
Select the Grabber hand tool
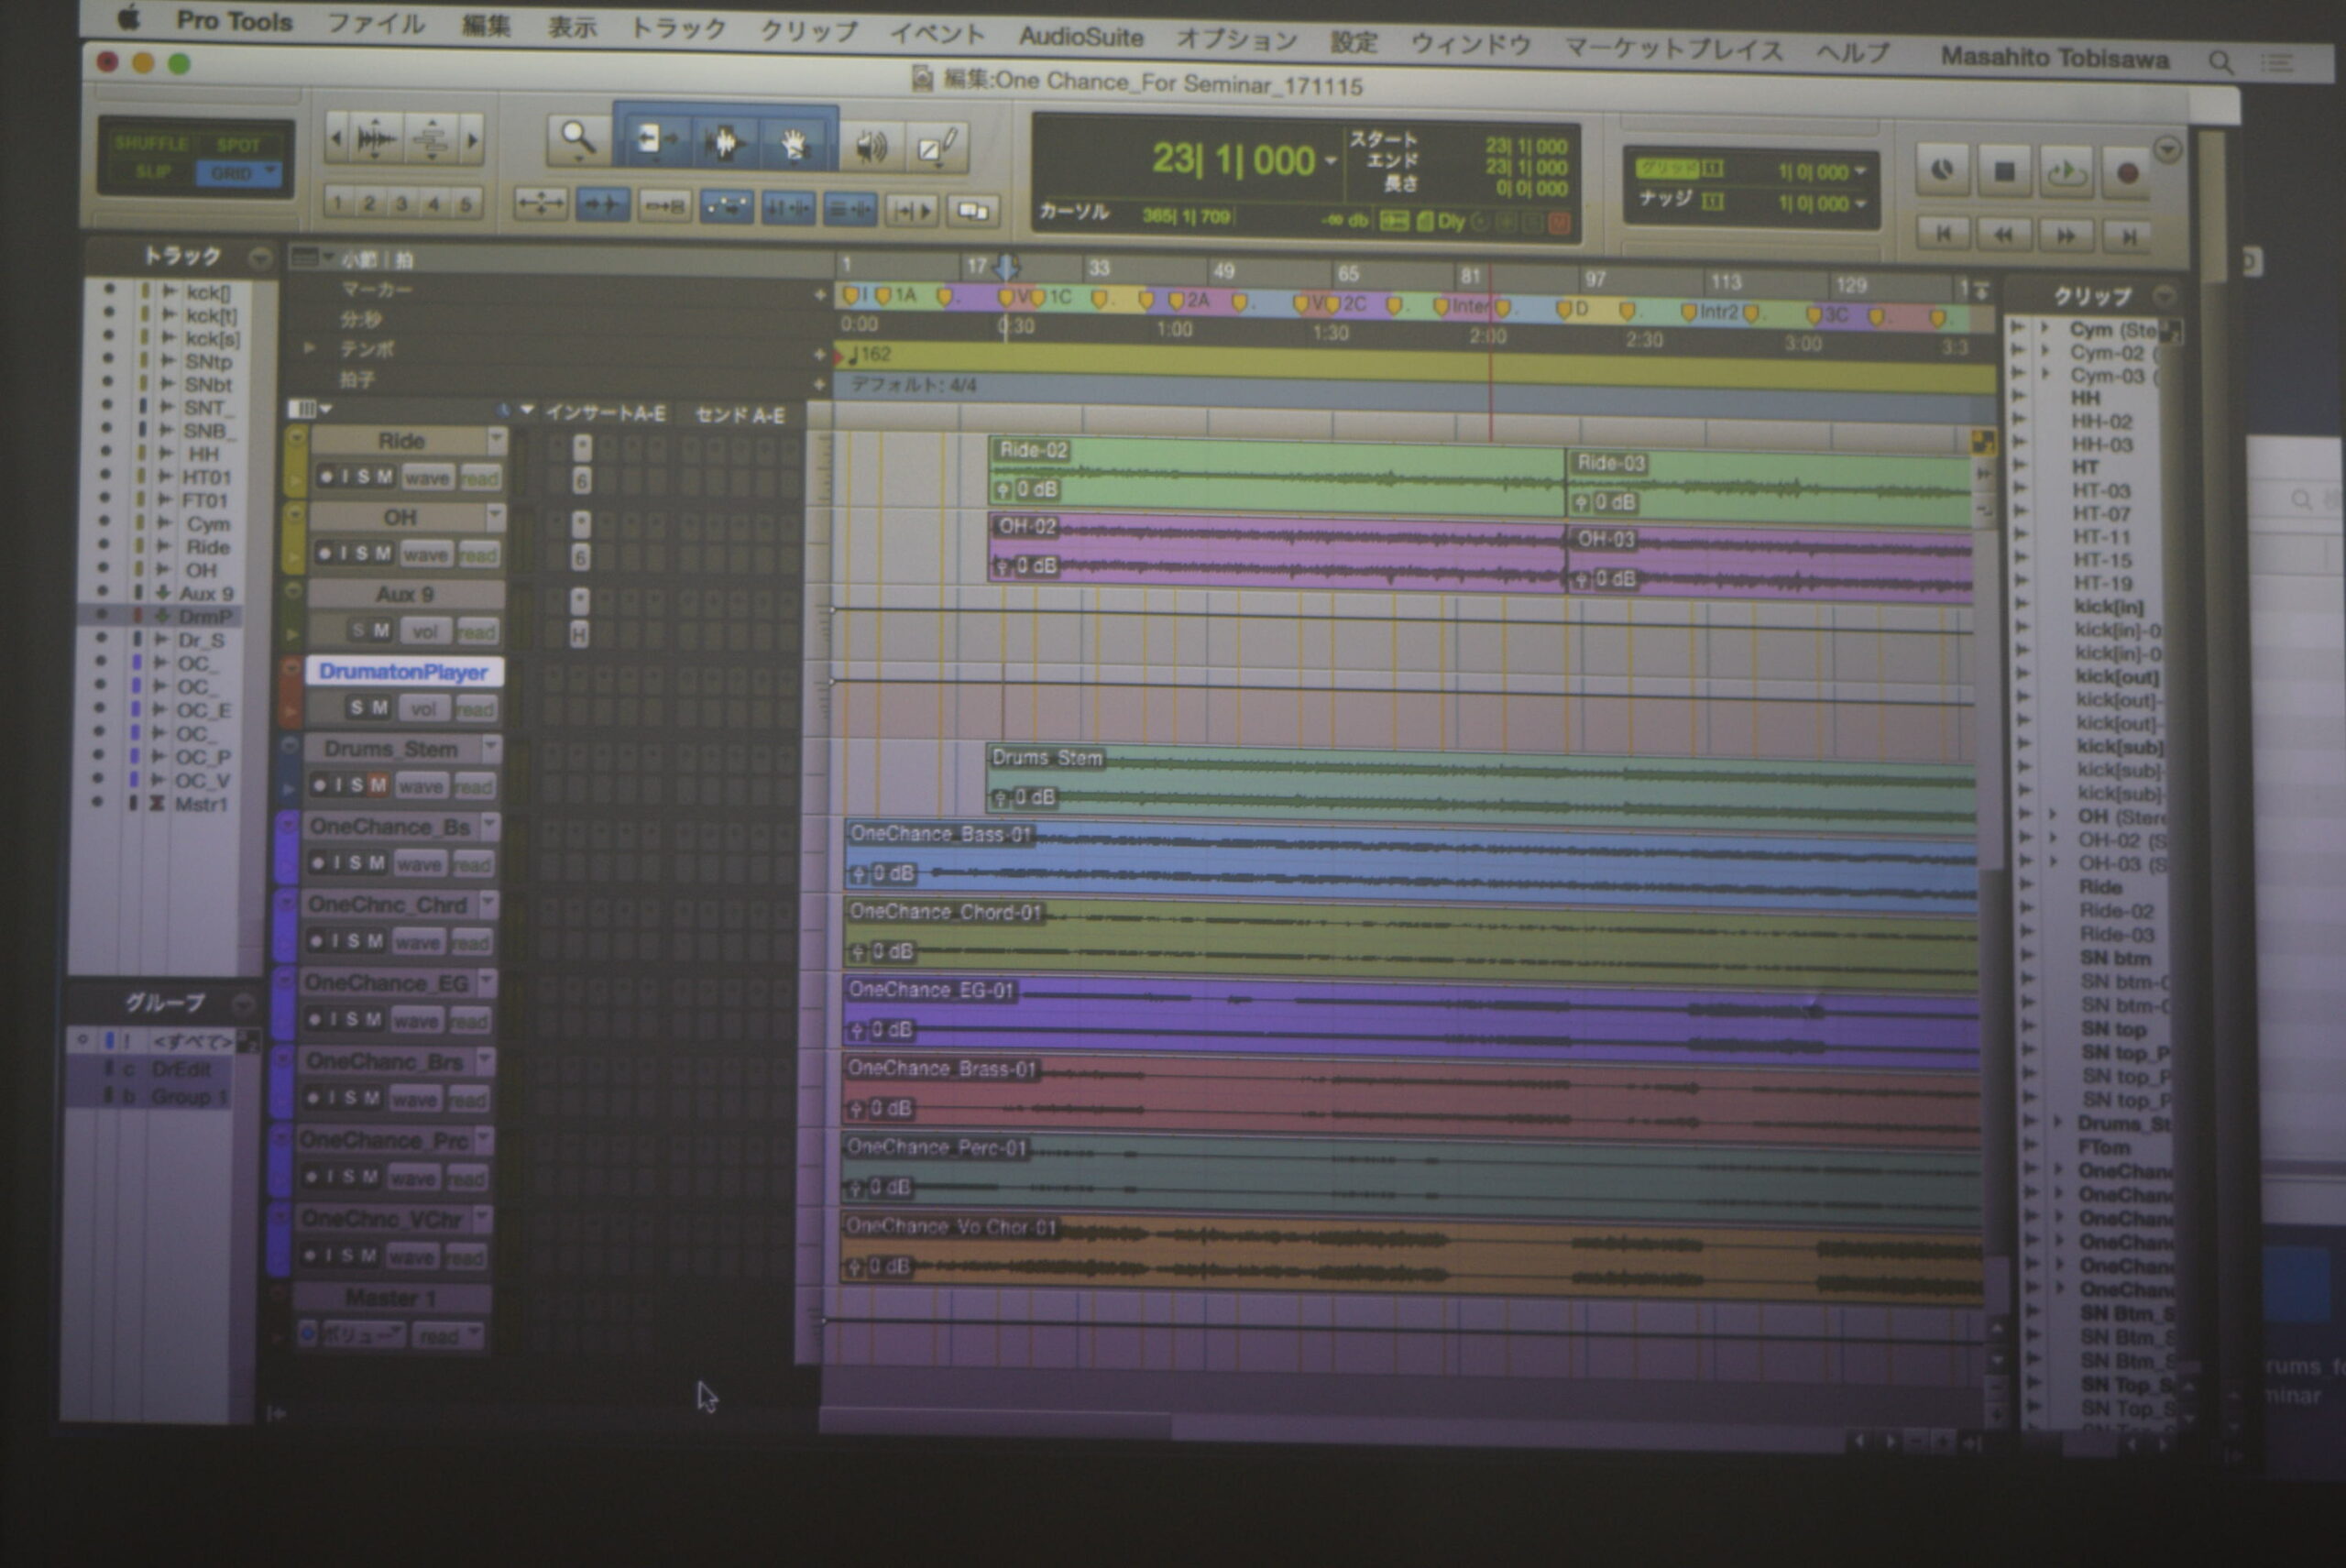pos(794,145)
